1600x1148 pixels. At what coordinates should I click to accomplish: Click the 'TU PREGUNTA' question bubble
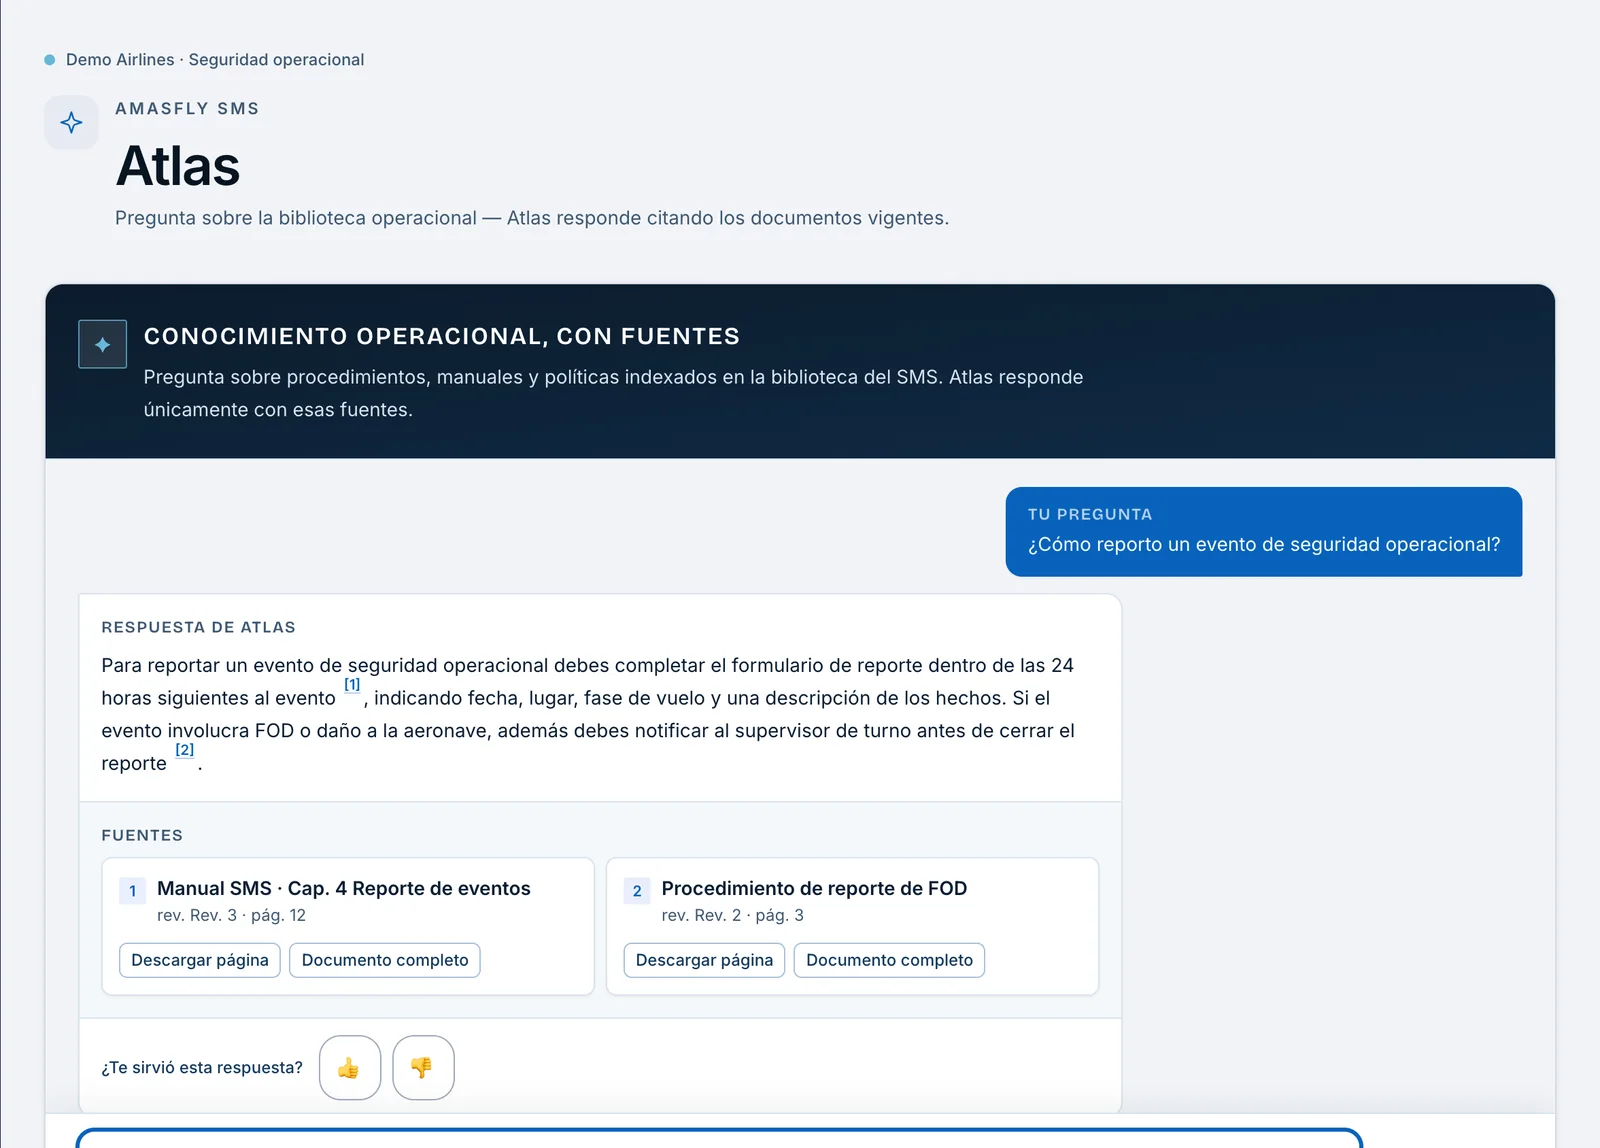[1264, 531]
